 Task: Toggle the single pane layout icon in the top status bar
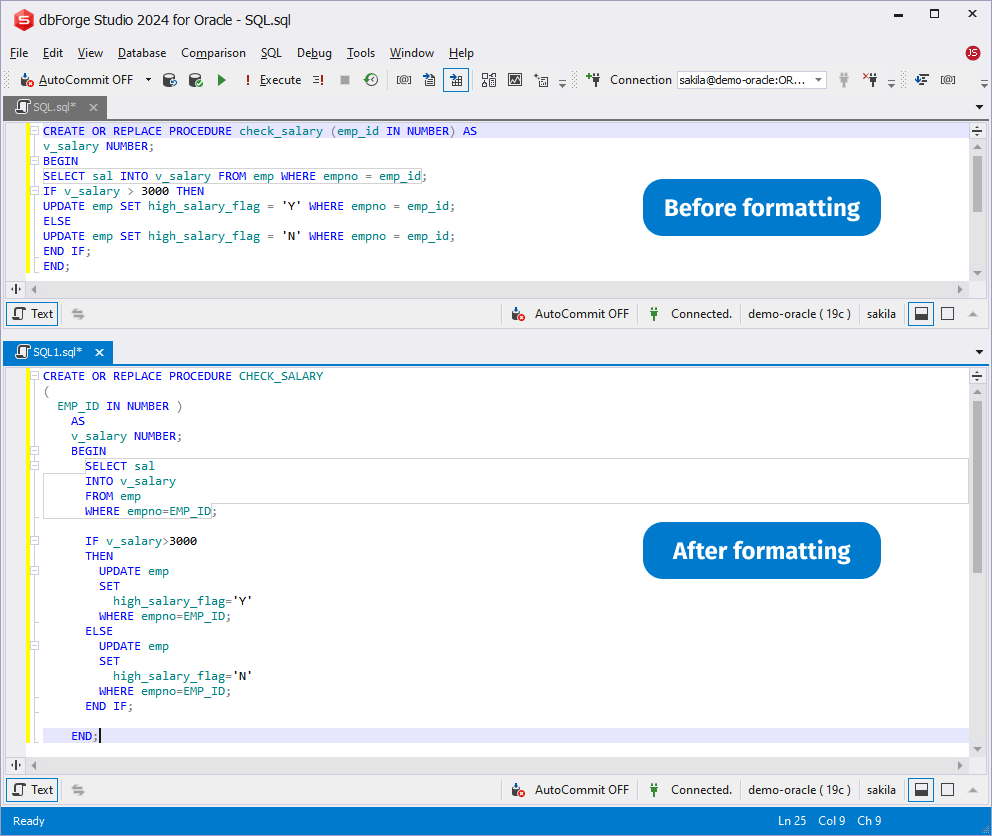(948, 314)
